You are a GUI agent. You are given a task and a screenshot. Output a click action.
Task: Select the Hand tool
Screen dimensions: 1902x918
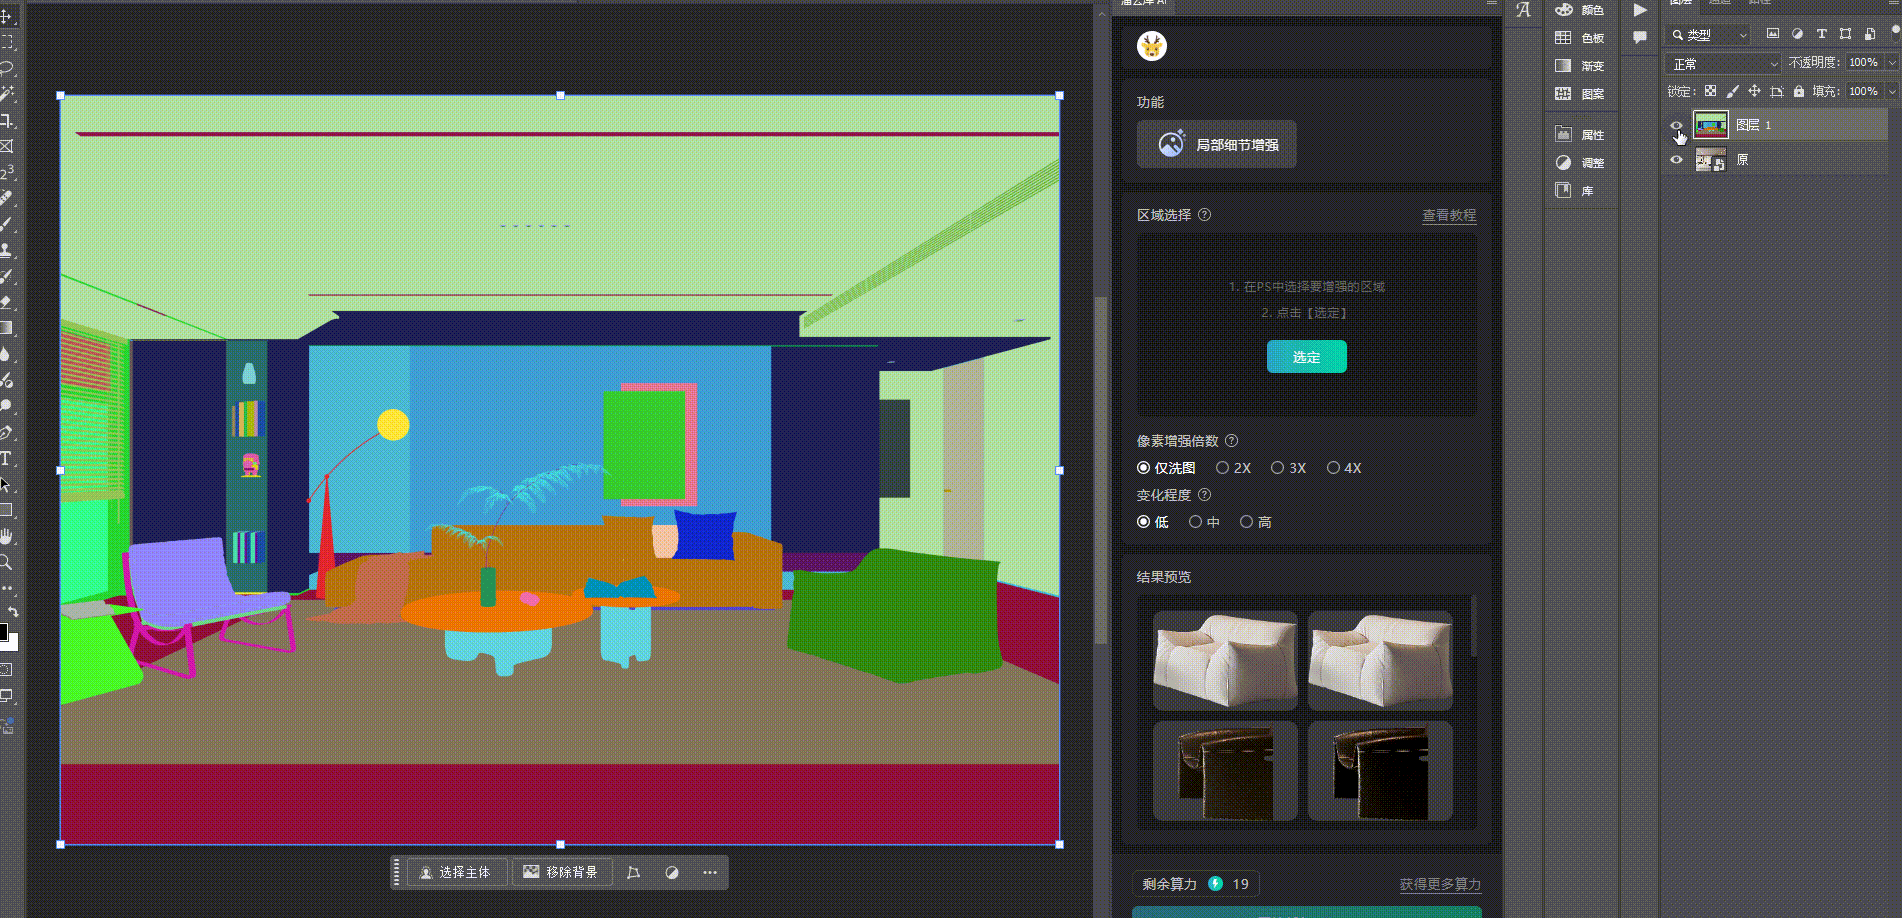pyautogui.click(x=7, y=537)
